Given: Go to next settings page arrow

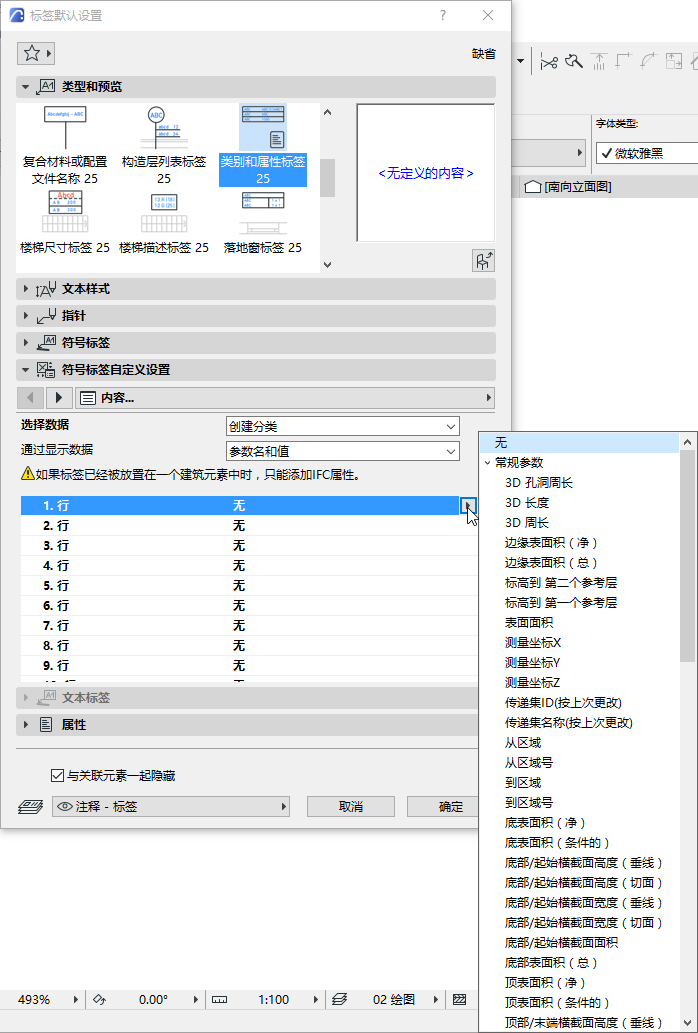Looking at the screenshot, I should pyautogui.click(x=59, y=398).
